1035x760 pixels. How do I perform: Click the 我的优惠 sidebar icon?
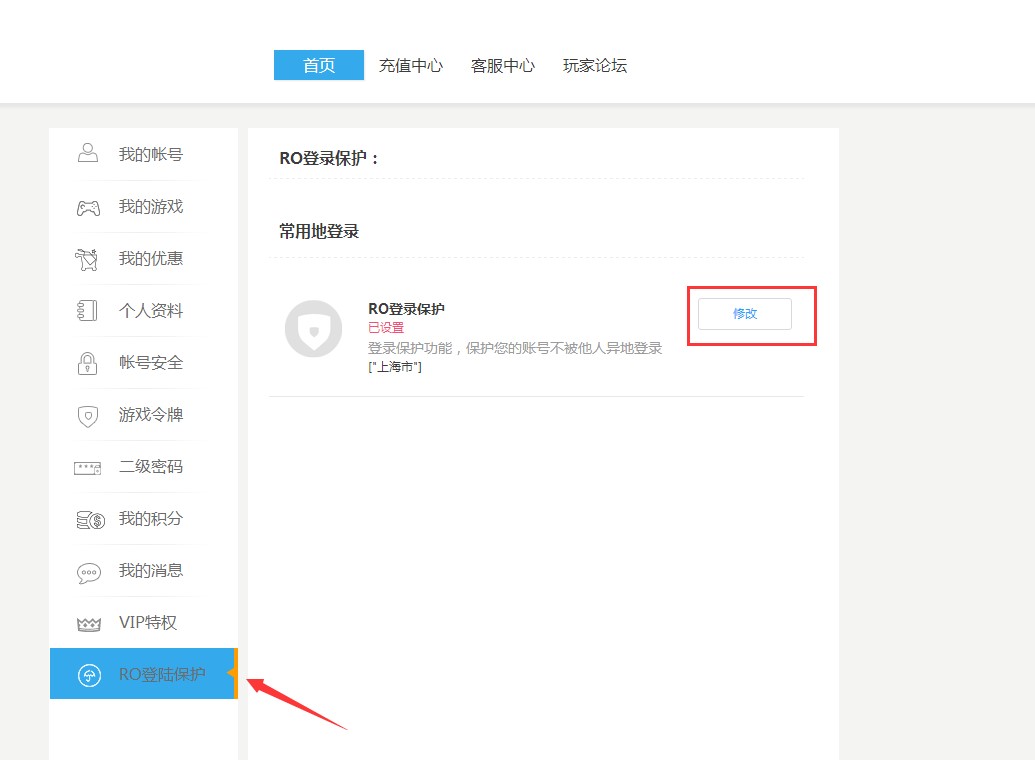pos(86,259)
